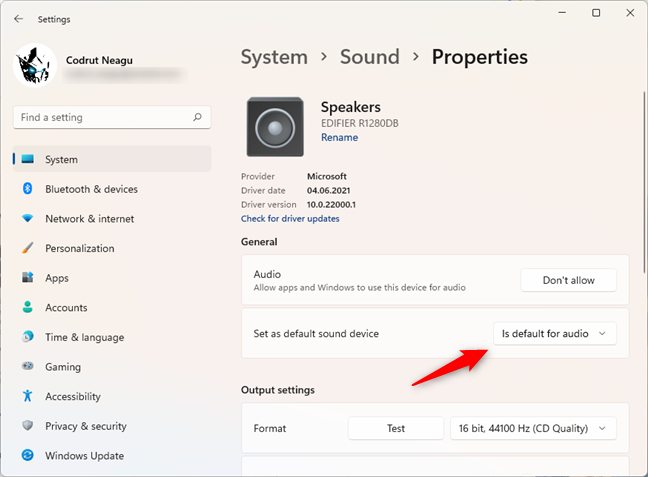The image size is (648, 477).
Task: Click the Accessibility figure icon
Action: [x=28, y=397]
